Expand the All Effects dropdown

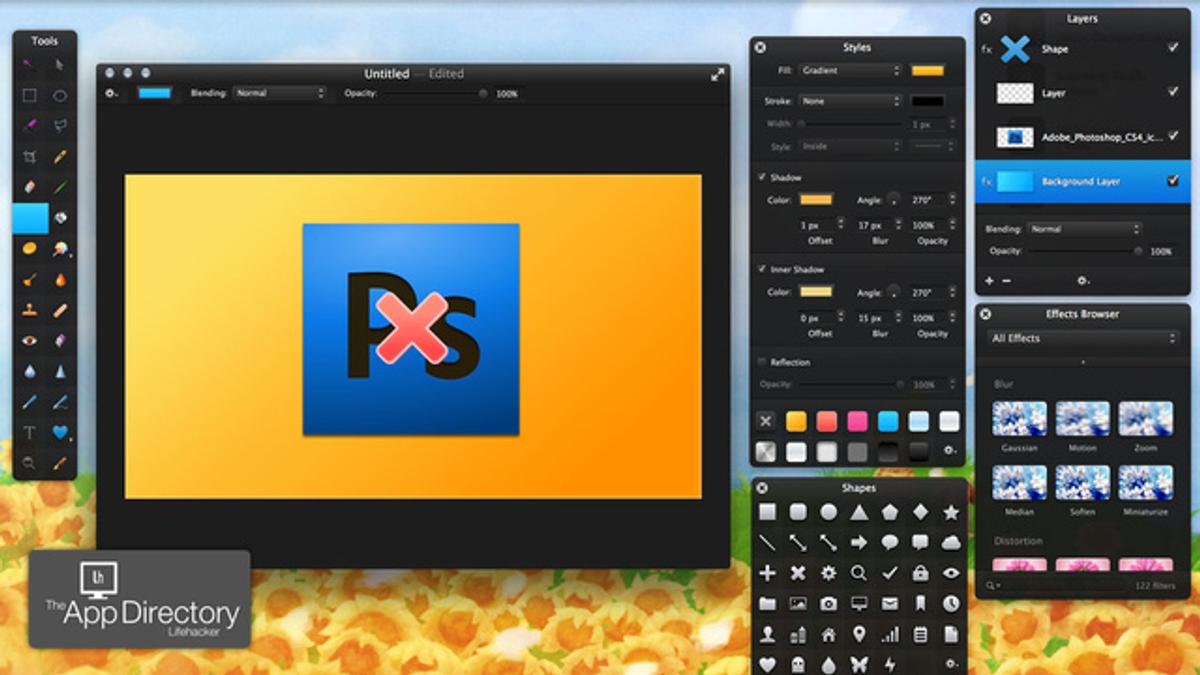pos(1082,338)
